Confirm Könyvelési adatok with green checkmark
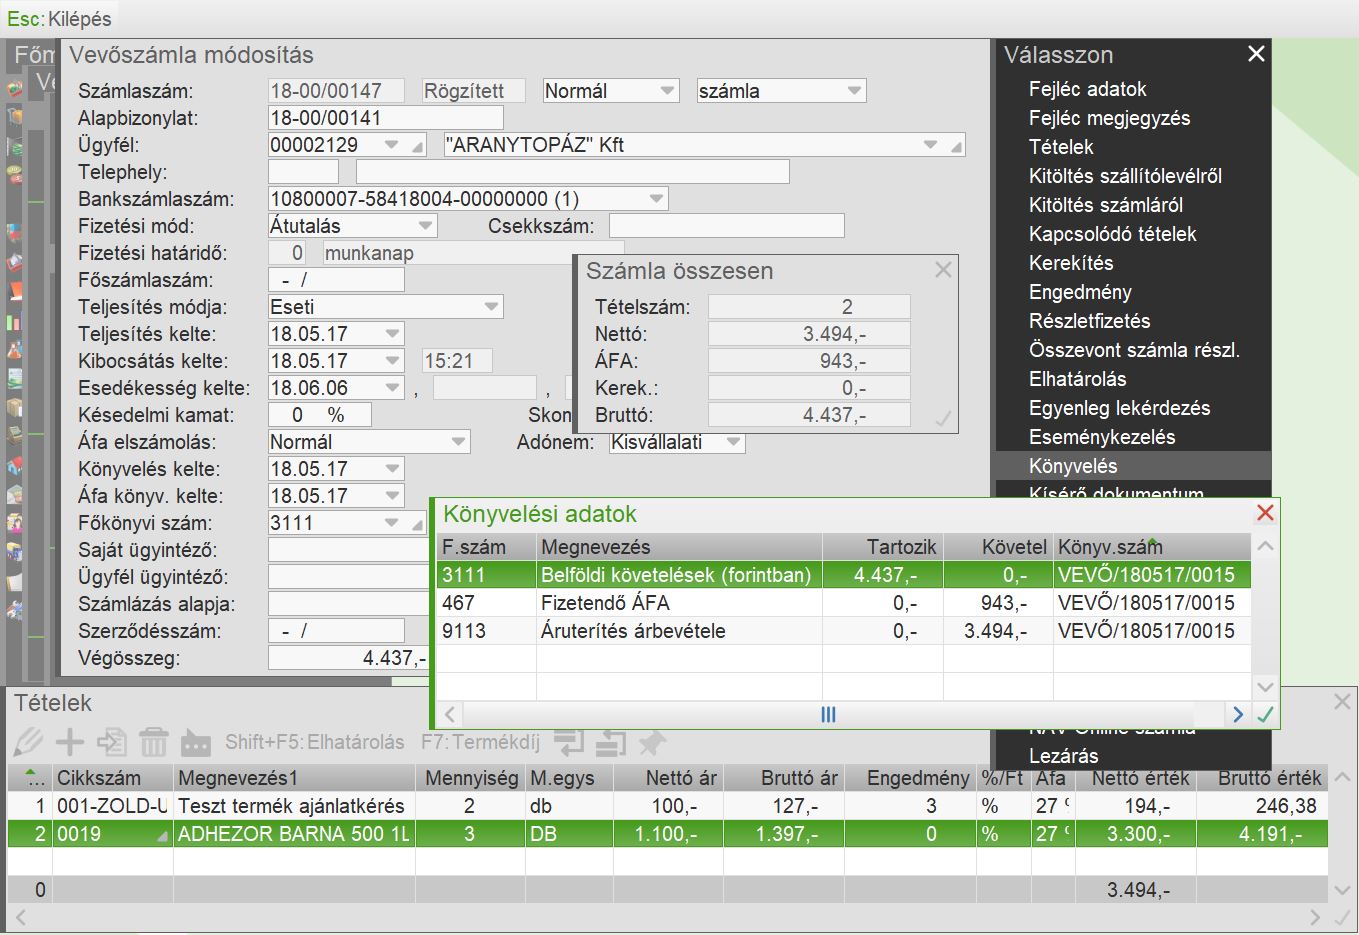This screenshot has height=935, width=1359. pos(1265,714)
